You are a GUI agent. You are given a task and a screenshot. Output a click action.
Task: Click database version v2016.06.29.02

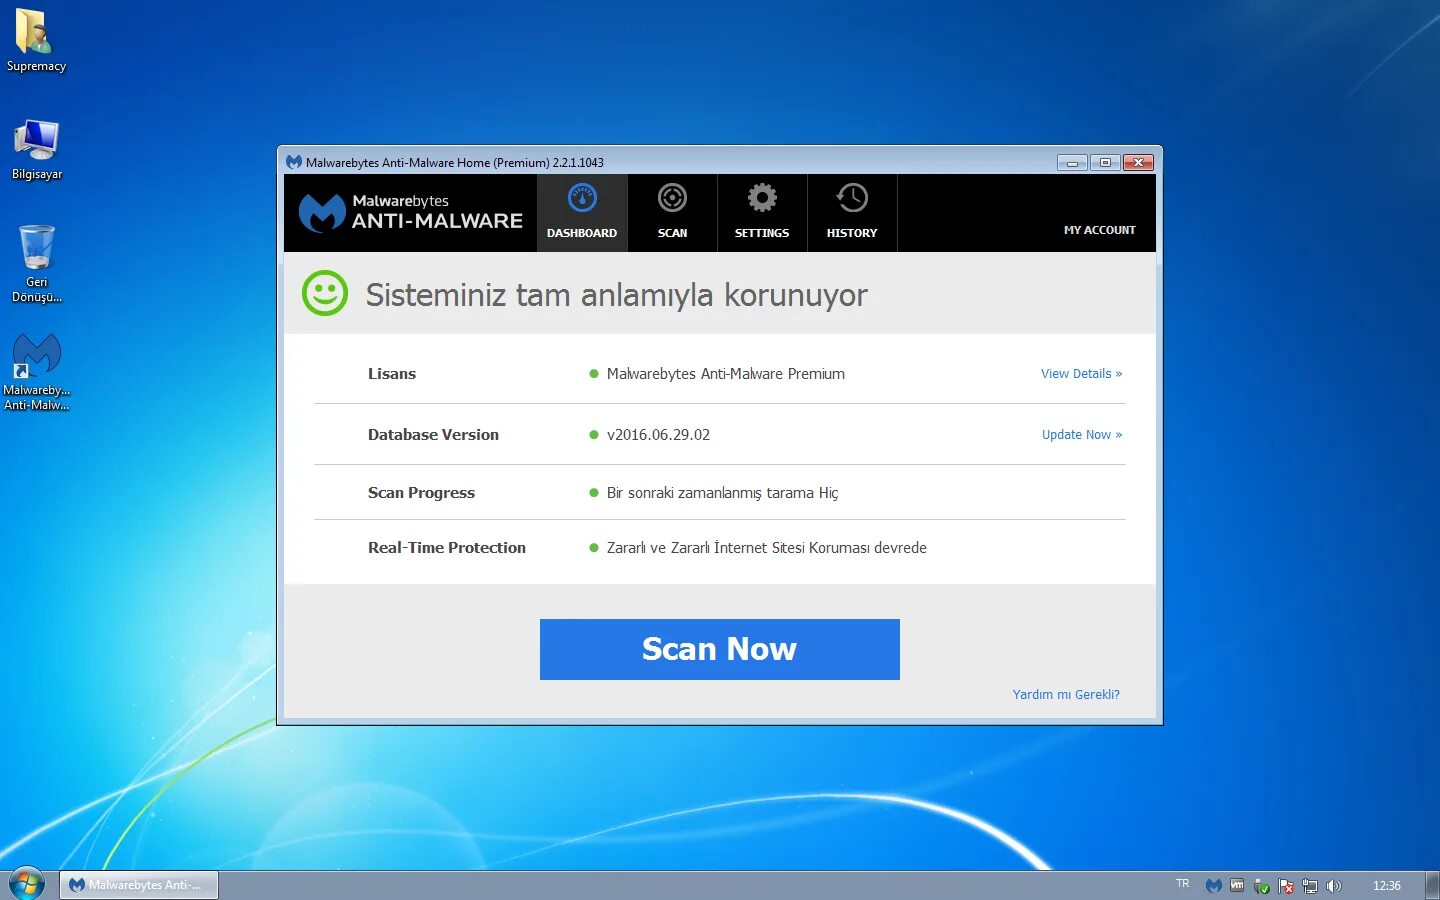(658, 434)
